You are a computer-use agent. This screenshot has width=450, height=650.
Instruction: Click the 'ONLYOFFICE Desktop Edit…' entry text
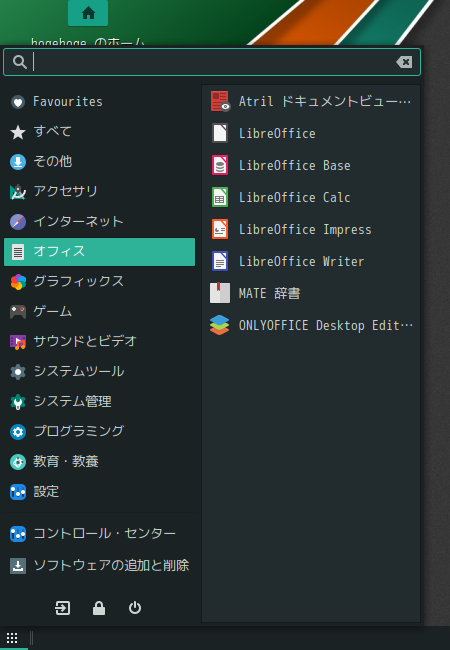coord(326,325)
